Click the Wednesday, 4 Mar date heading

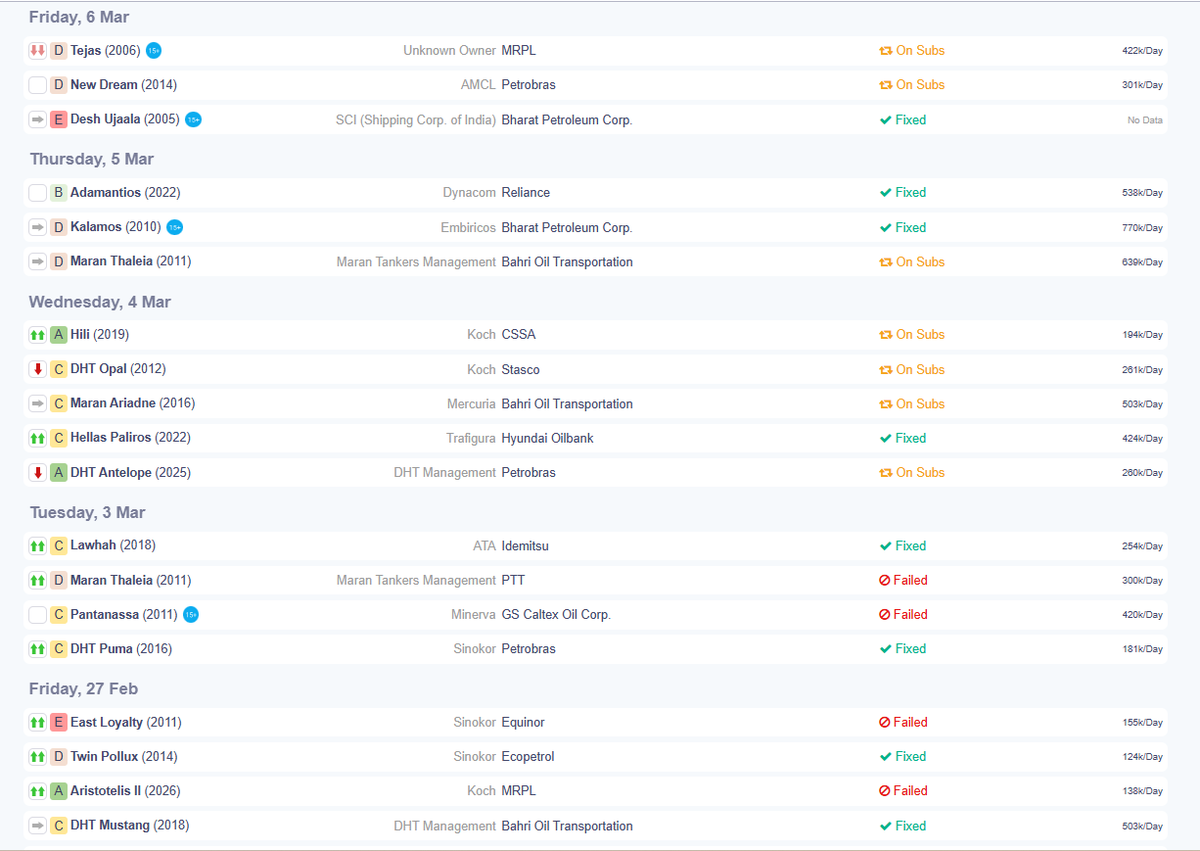pyautogui.click(x=100, y=302)
